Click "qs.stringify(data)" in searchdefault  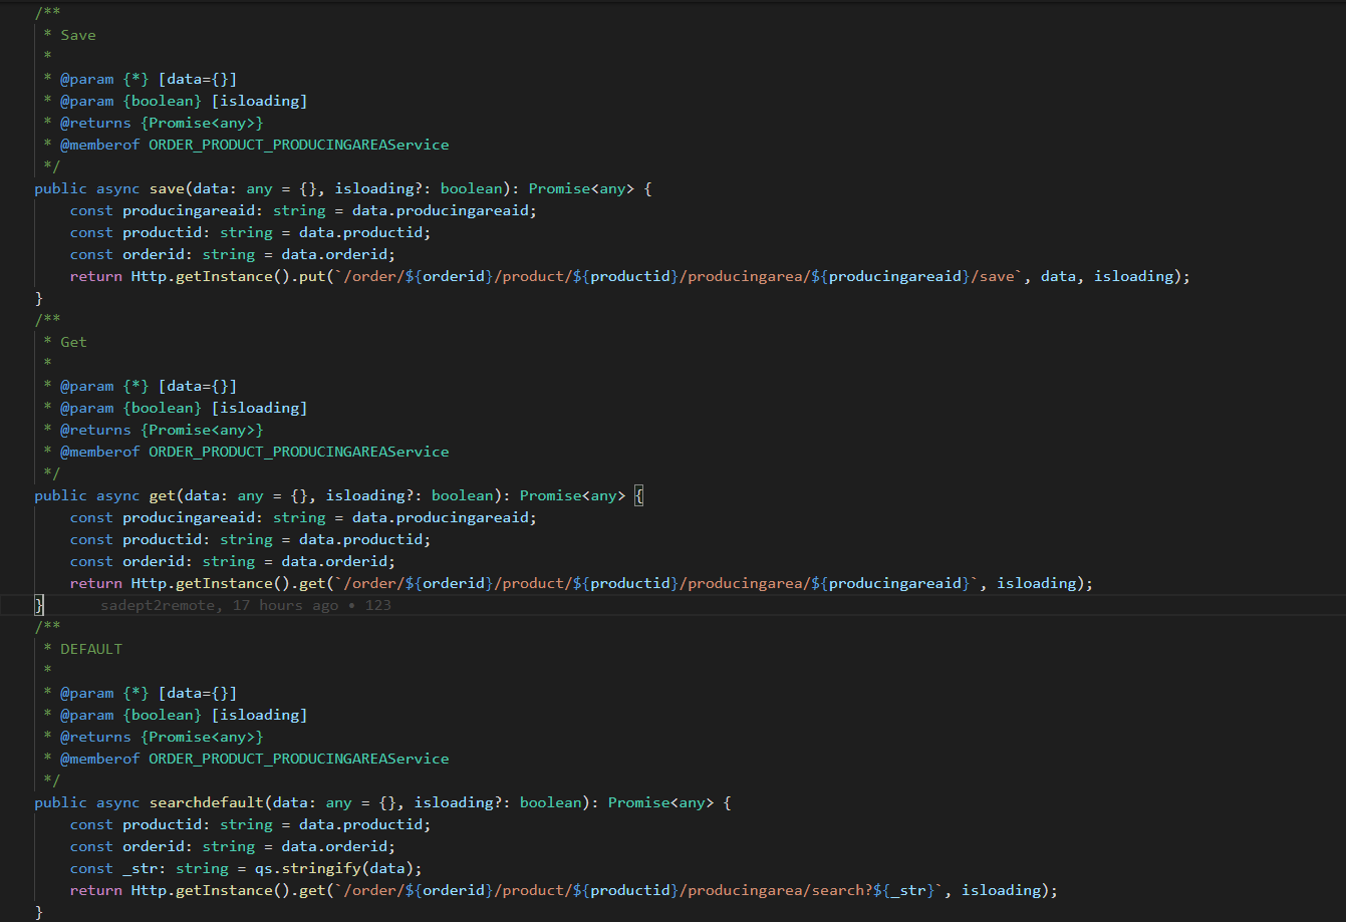click(334, 869)
